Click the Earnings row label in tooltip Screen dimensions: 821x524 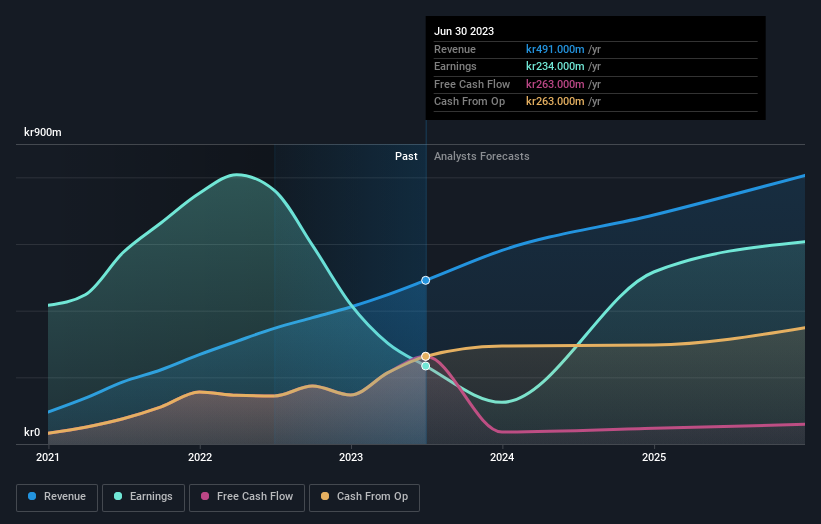point(456,66)
